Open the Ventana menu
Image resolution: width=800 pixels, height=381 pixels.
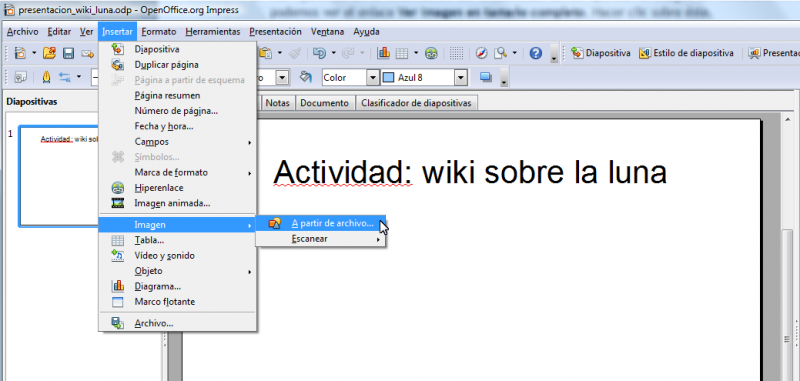328,32
